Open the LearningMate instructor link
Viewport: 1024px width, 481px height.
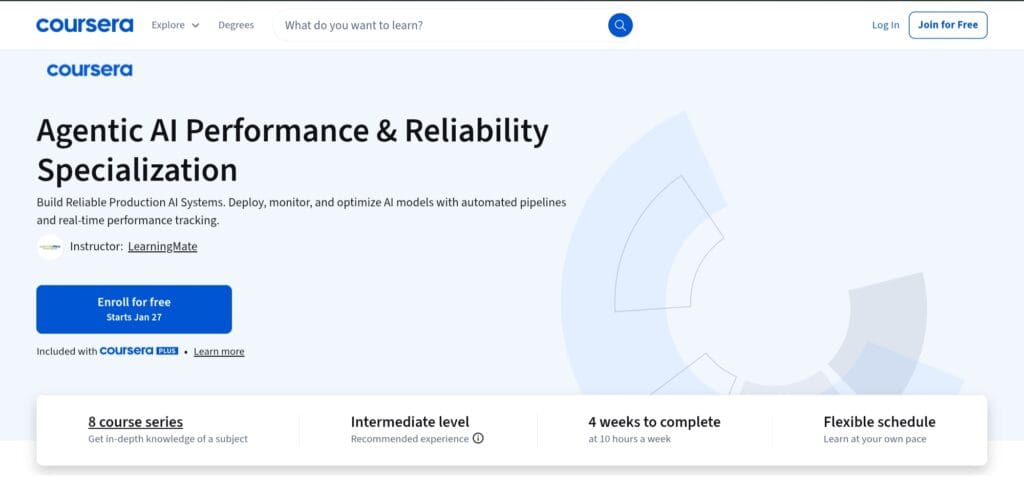click(x=163, y=247)
